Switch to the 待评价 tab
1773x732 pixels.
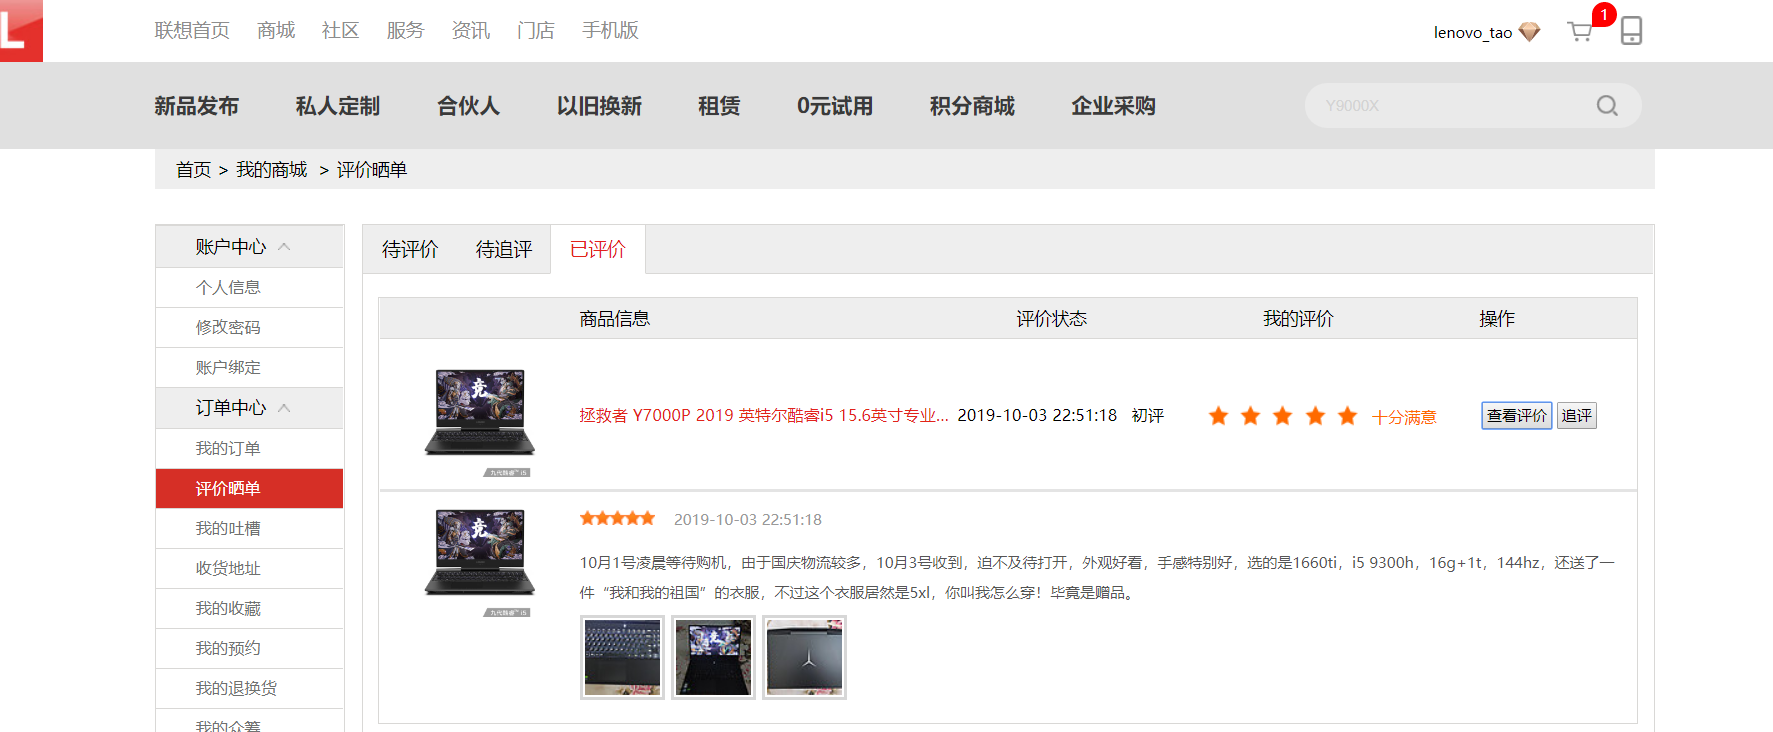(410, 249)
